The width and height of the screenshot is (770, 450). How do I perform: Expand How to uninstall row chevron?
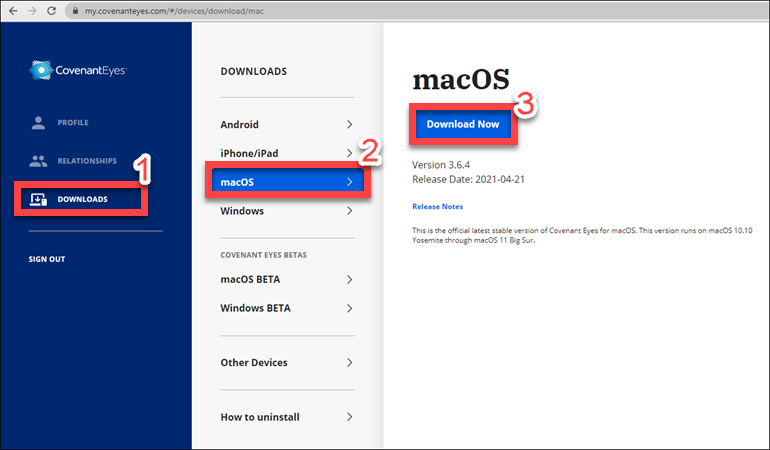click(x=350, y=417)
